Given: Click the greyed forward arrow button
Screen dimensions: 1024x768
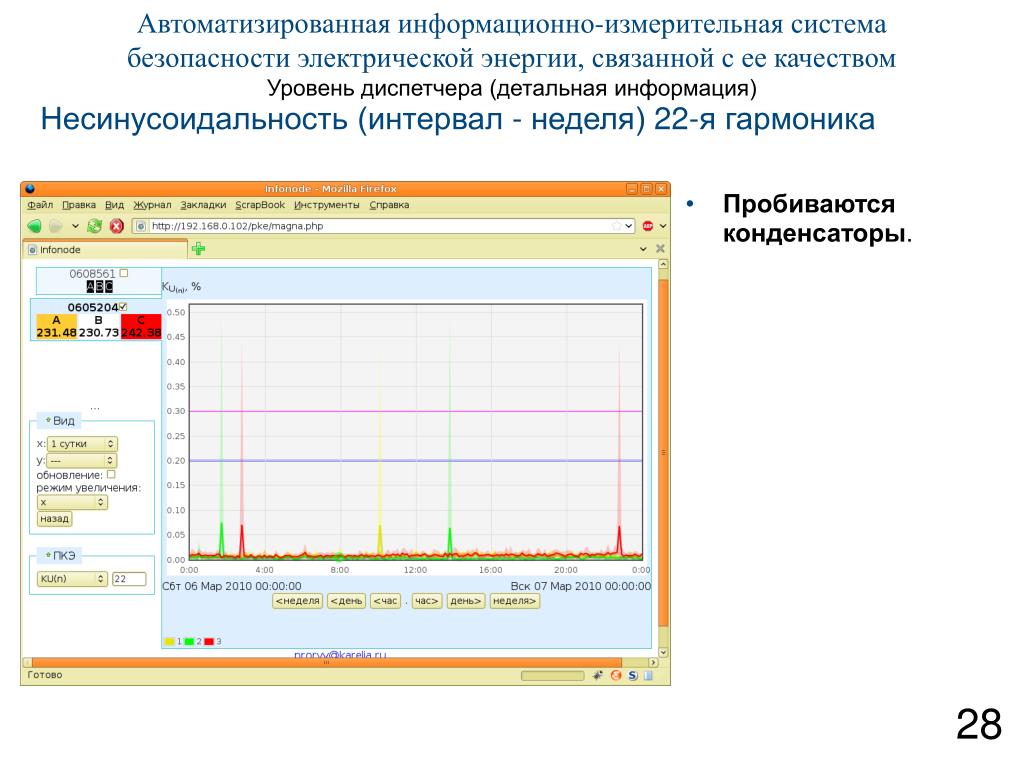Looking at the screenshot, I should (x=56, y=226).
